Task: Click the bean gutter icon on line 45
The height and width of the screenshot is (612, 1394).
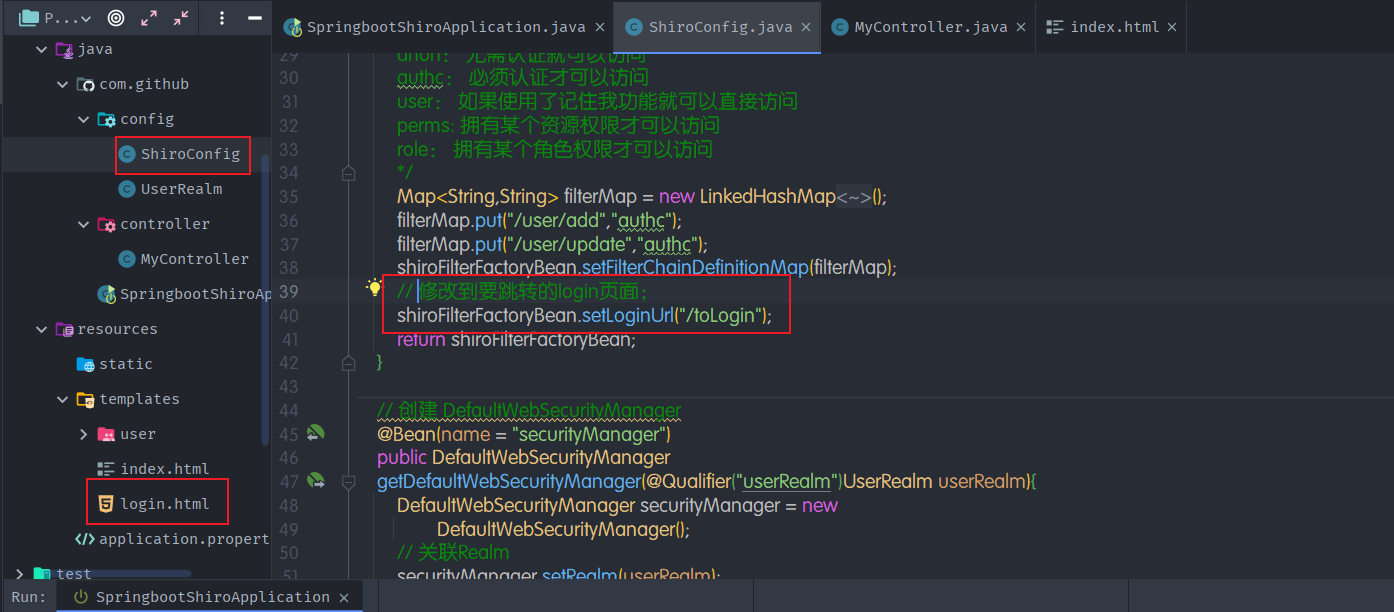Action: (x=316, y=433)
